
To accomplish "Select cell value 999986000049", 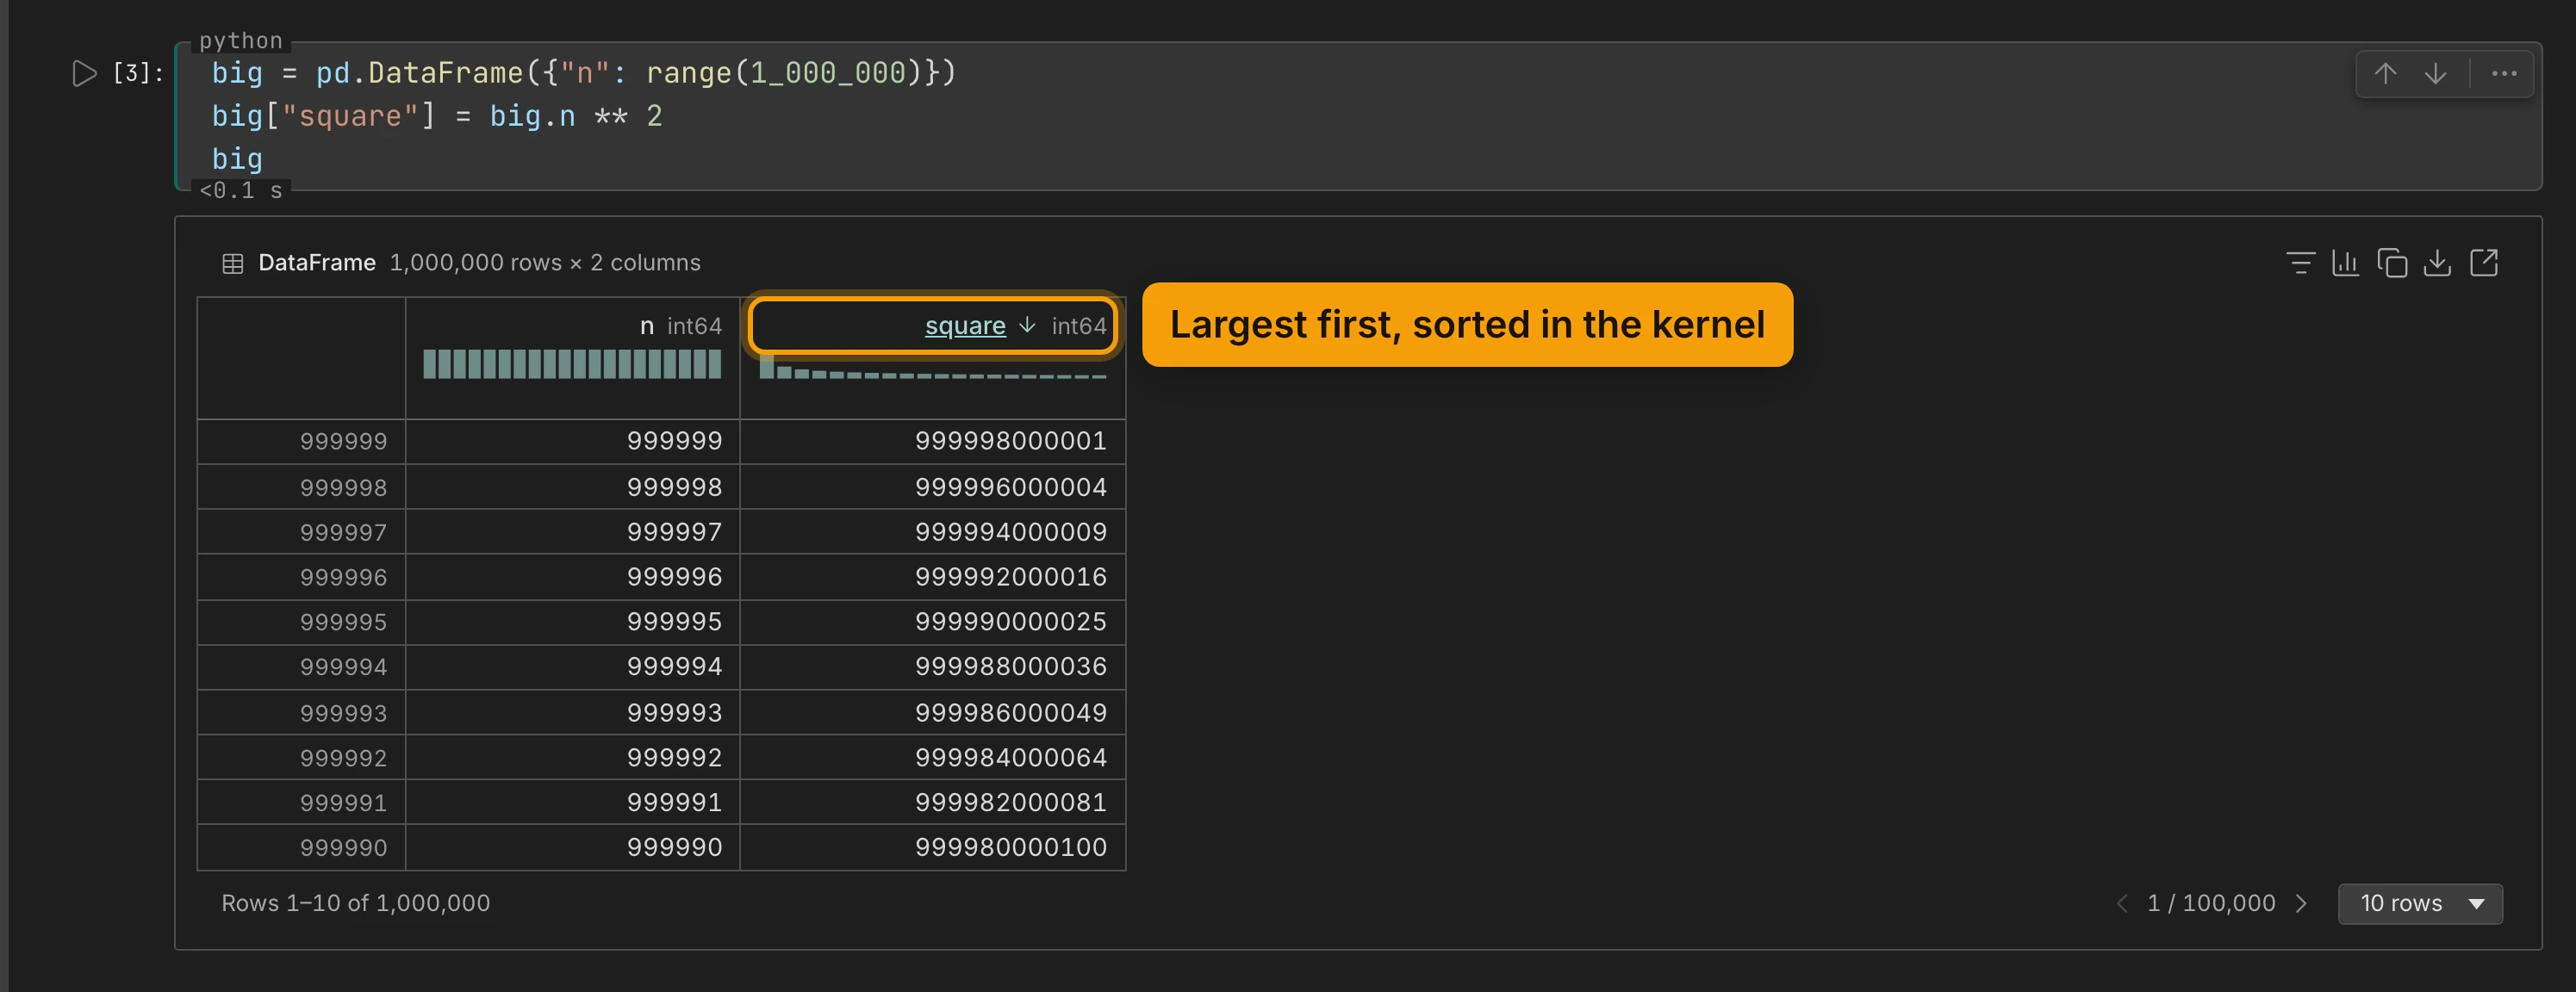I will [1010, 713].
